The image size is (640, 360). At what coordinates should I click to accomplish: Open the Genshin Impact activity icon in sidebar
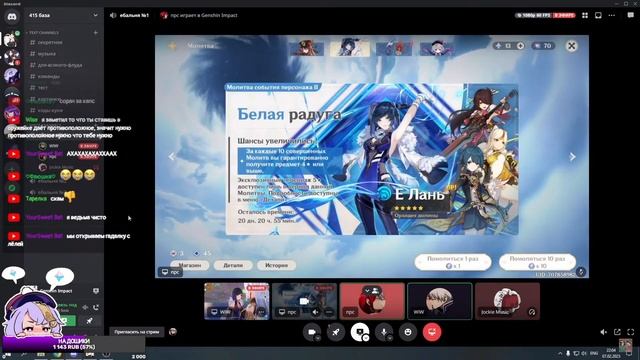pos(96,291)
